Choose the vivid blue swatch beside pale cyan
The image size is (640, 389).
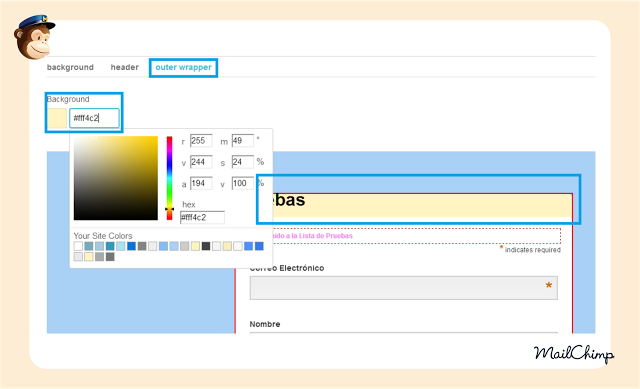click(x=131, y=246)
